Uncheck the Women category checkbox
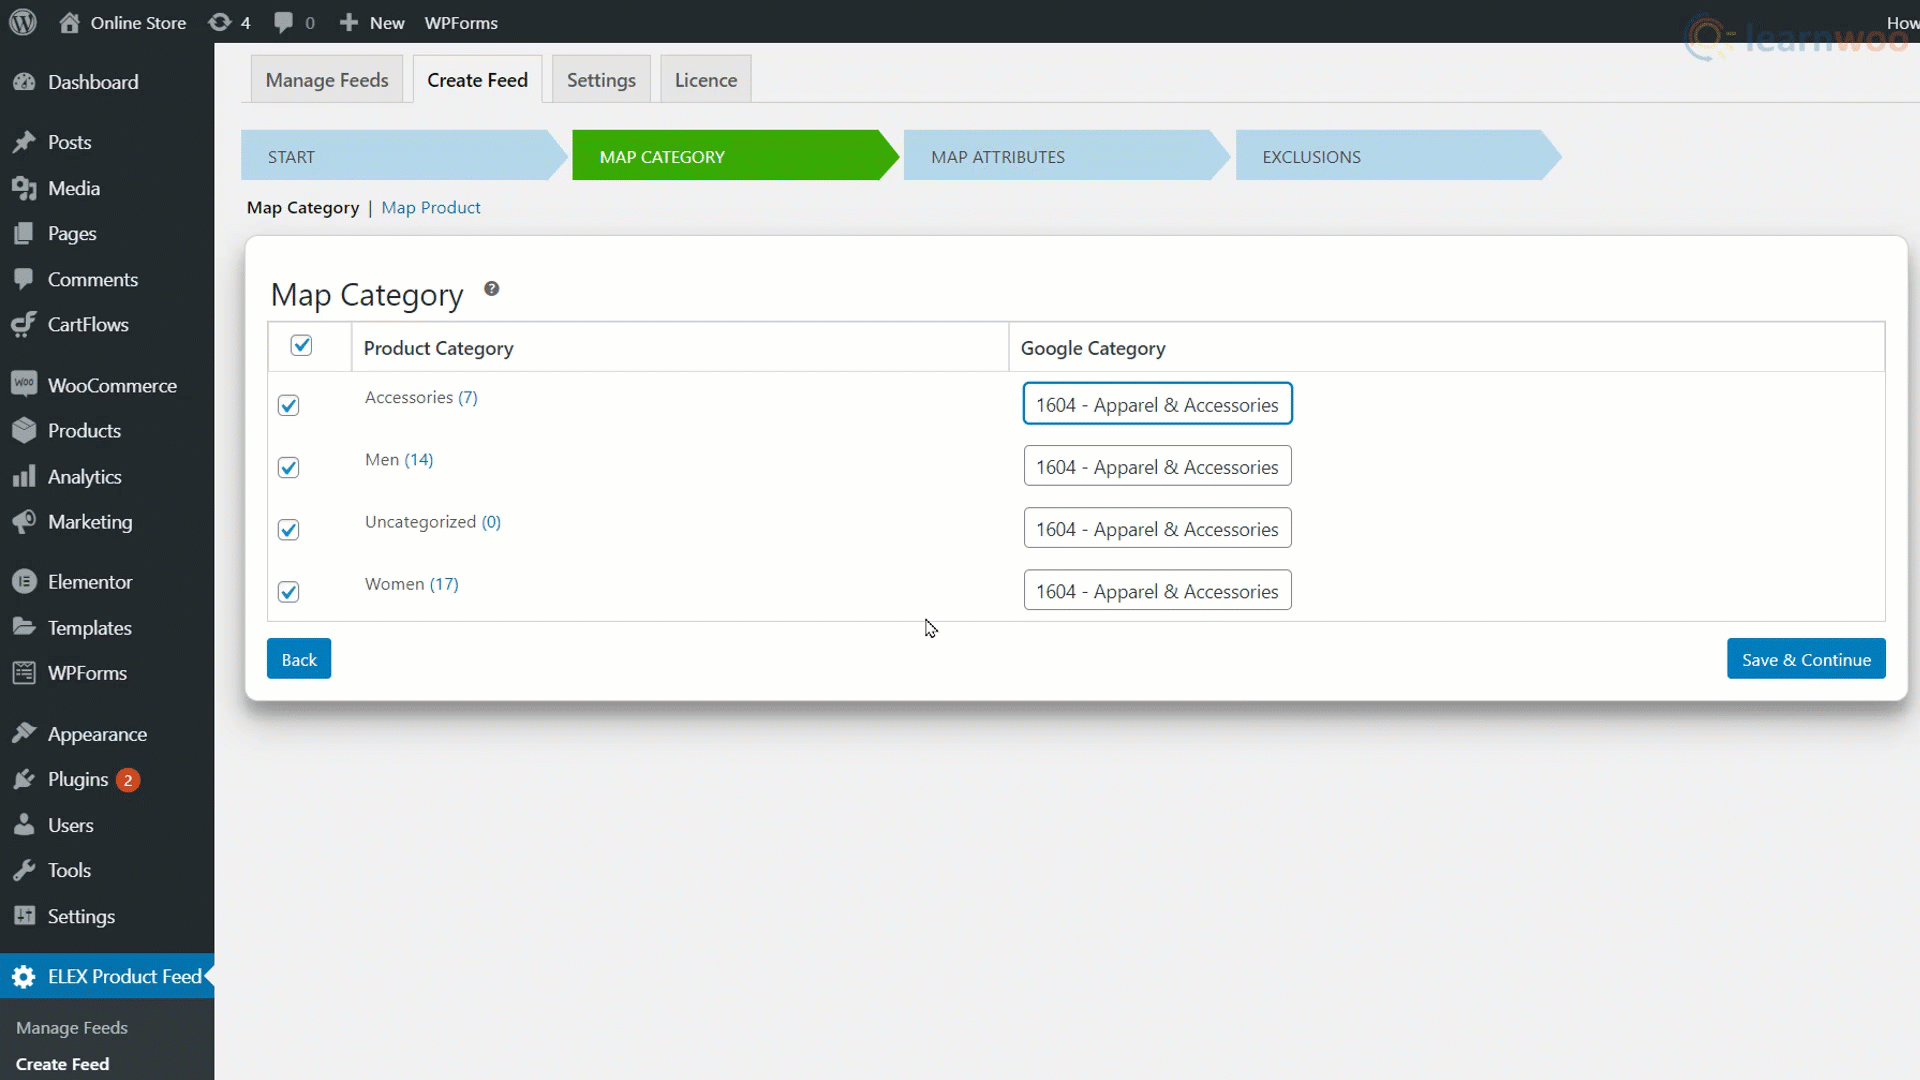The height and width of the screenshot is (1080, 1920). (x=289, y=592)
